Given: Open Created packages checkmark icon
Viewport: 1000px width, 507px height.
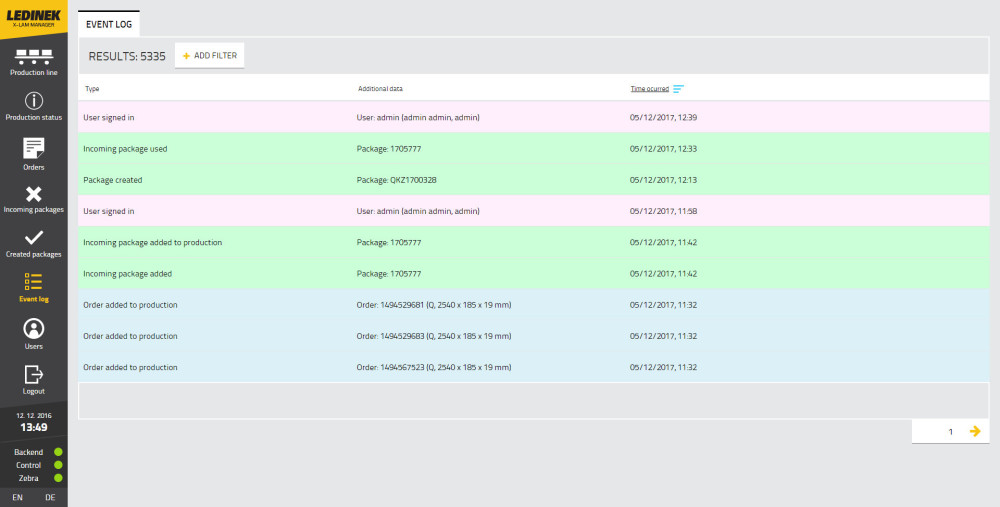Looking at the screenshot, I should point(33,238).
